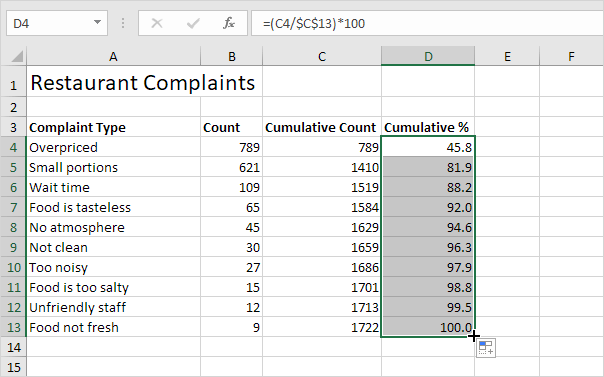Click the cumulative percent cell 81.9
The height and width of the screenshot is (377, 604).
428,167
